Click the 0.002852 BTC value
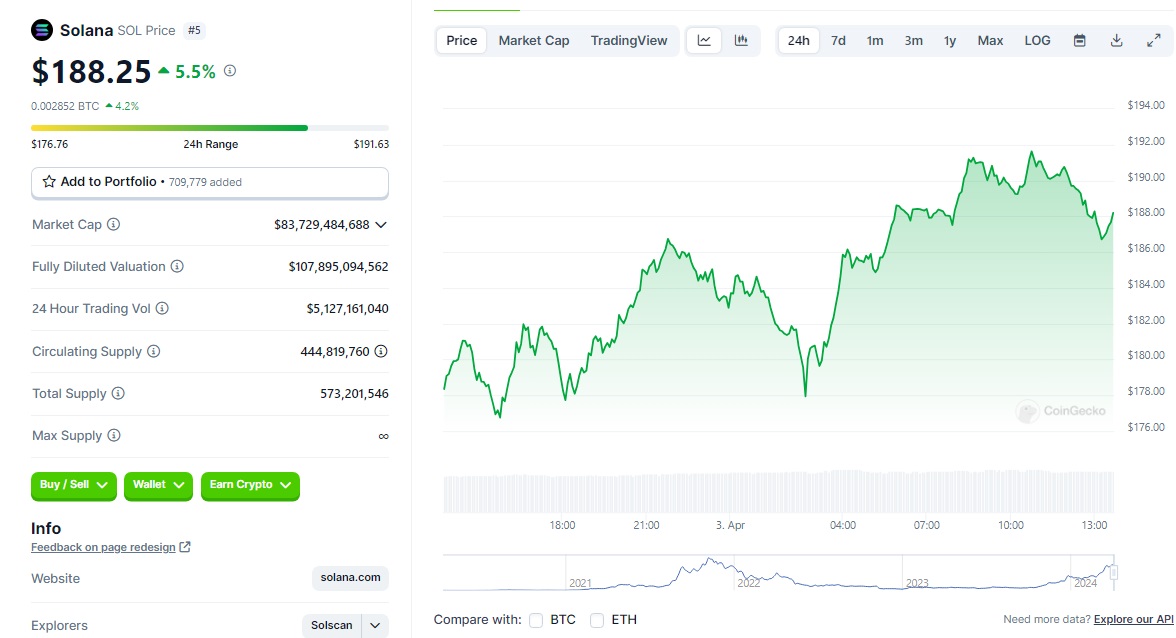 pyautogui.click(x=65, y=106)
